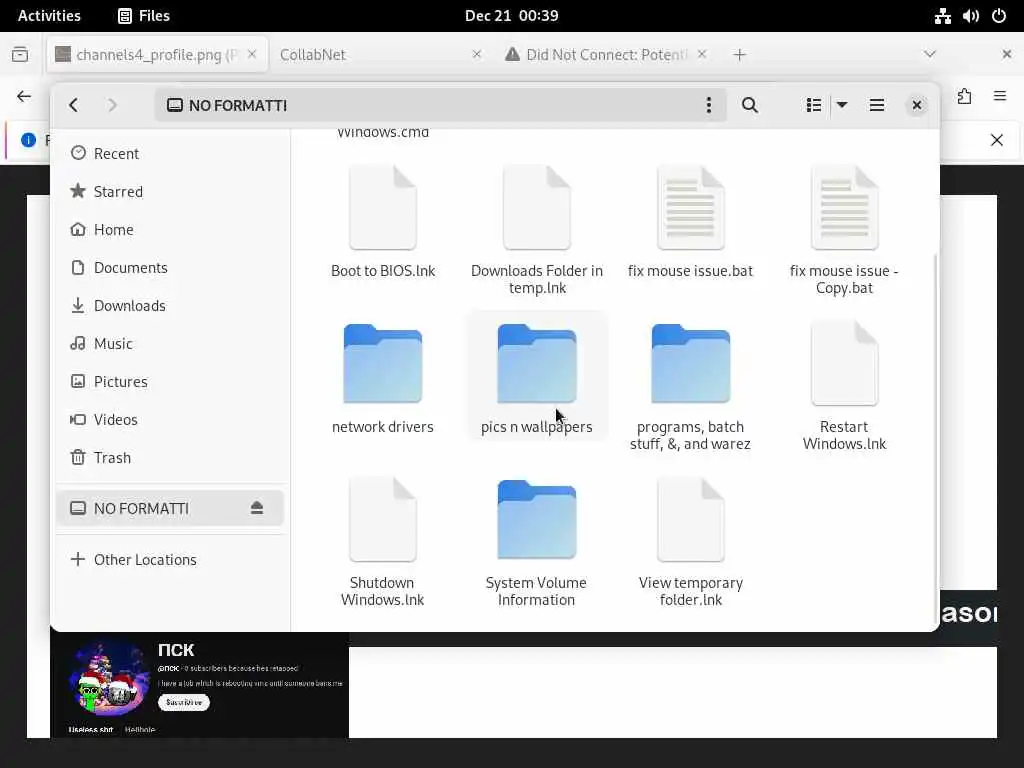1024x768 pixels.
Task: Go back in Files window
Action: point(74,105)
